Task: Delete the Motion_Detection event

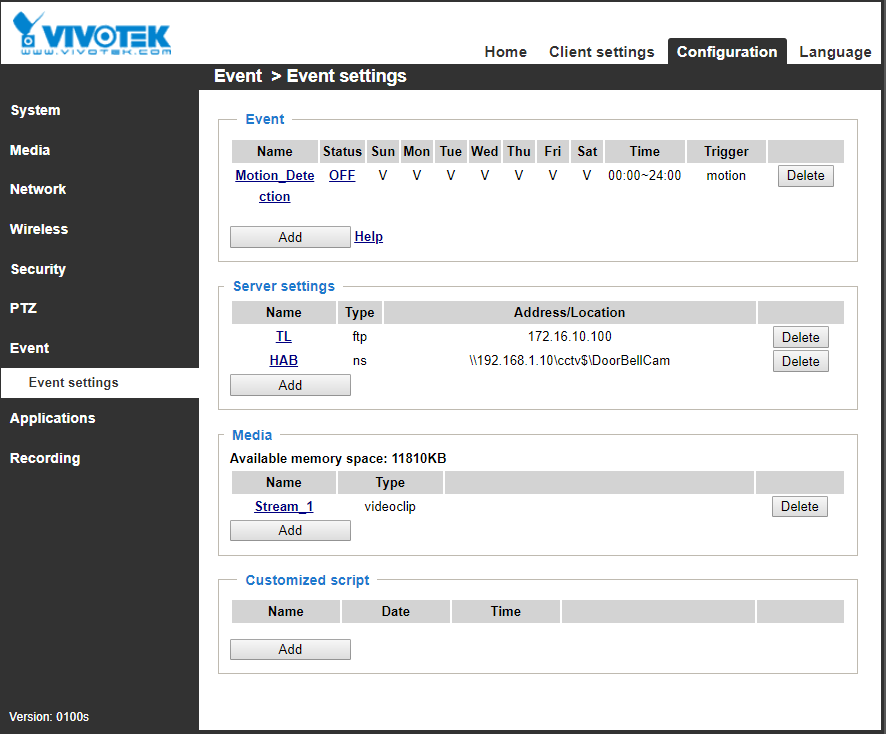Action: (805, 176)
